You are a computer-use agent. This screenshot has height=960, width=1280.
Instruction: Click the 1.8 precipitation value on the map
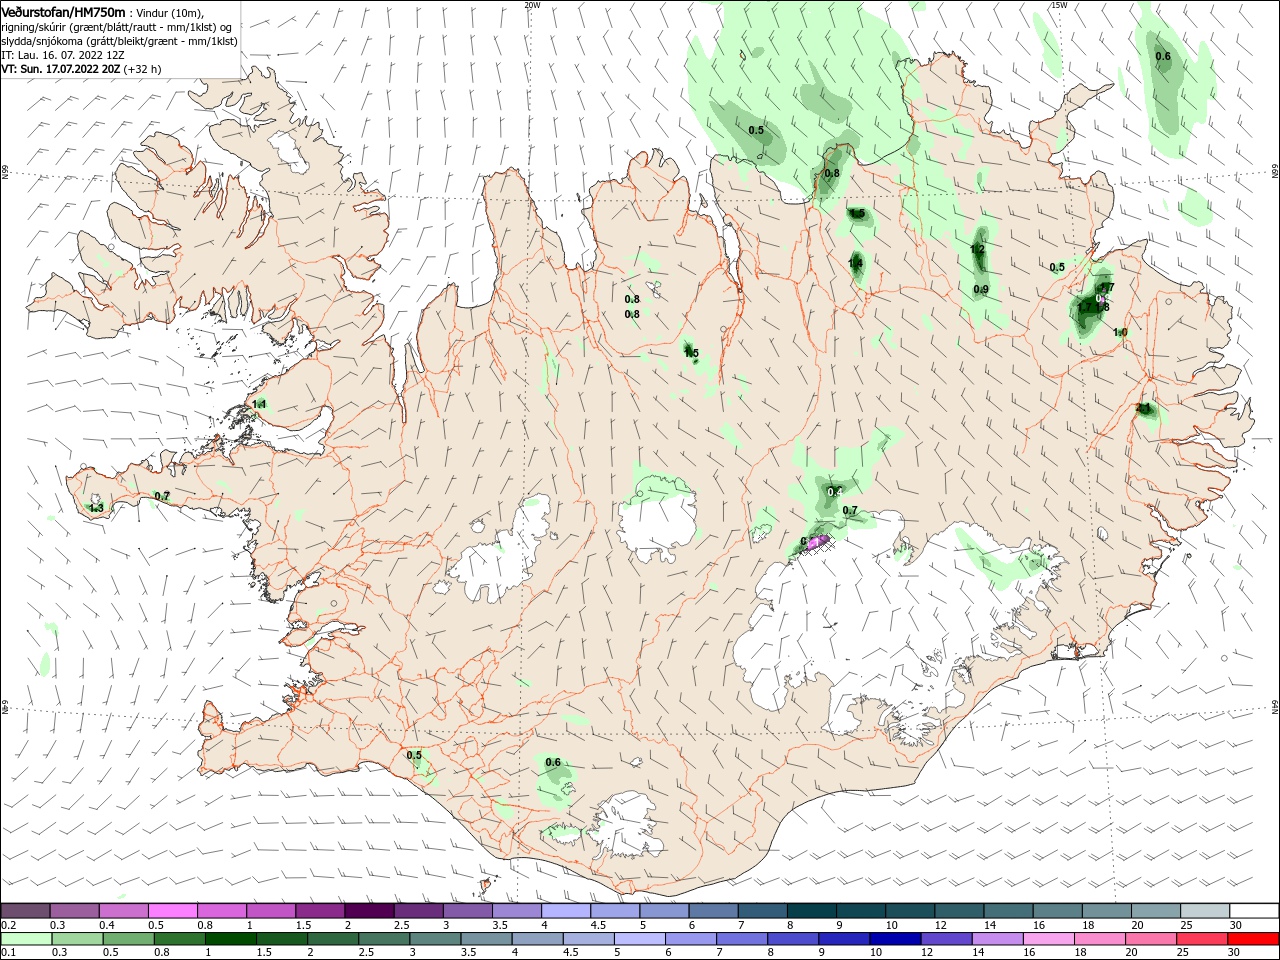pyautogui.click(x=1102, y=306)
